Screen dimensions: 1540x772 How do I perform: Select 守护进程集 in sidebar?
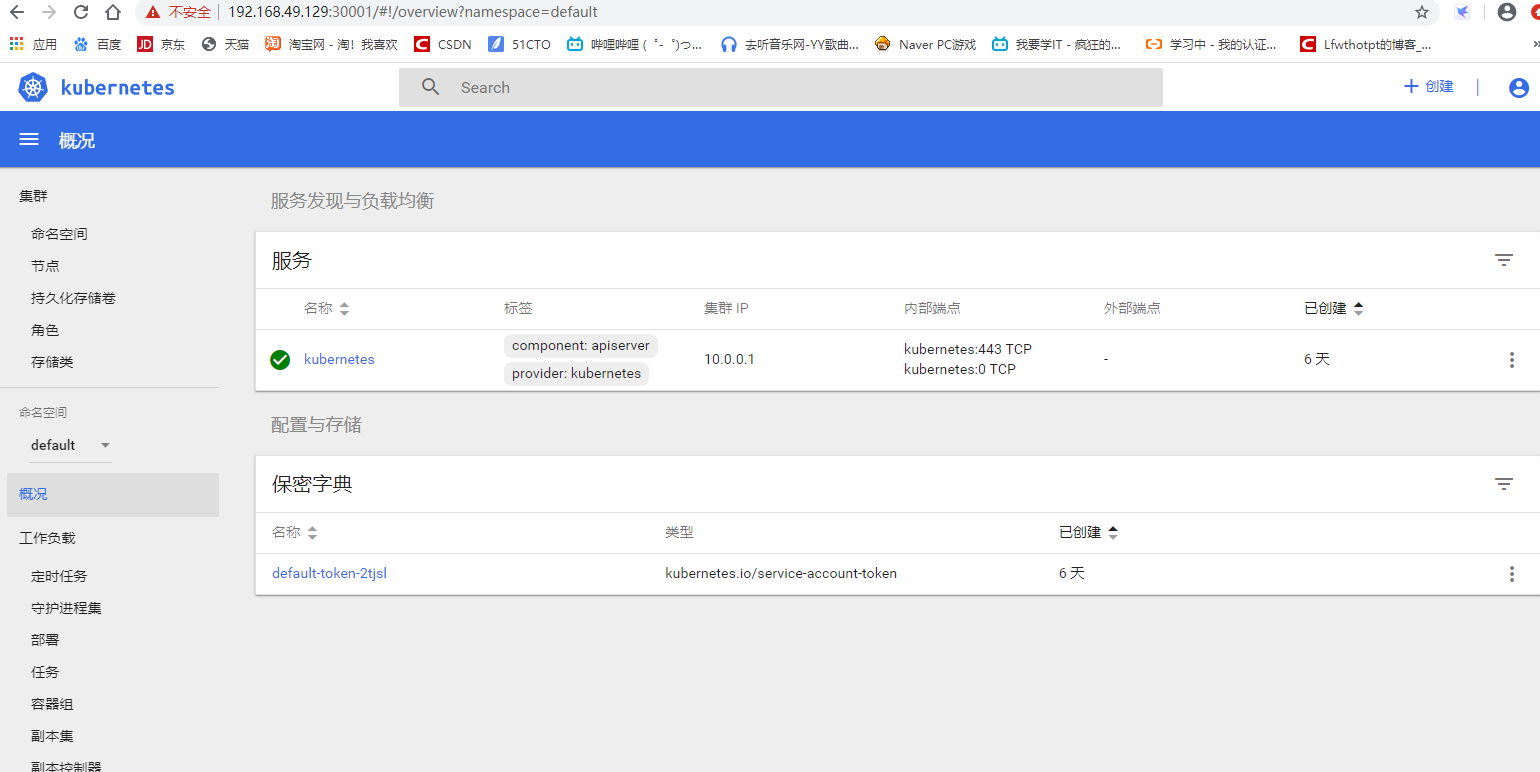tap(66, 608)
